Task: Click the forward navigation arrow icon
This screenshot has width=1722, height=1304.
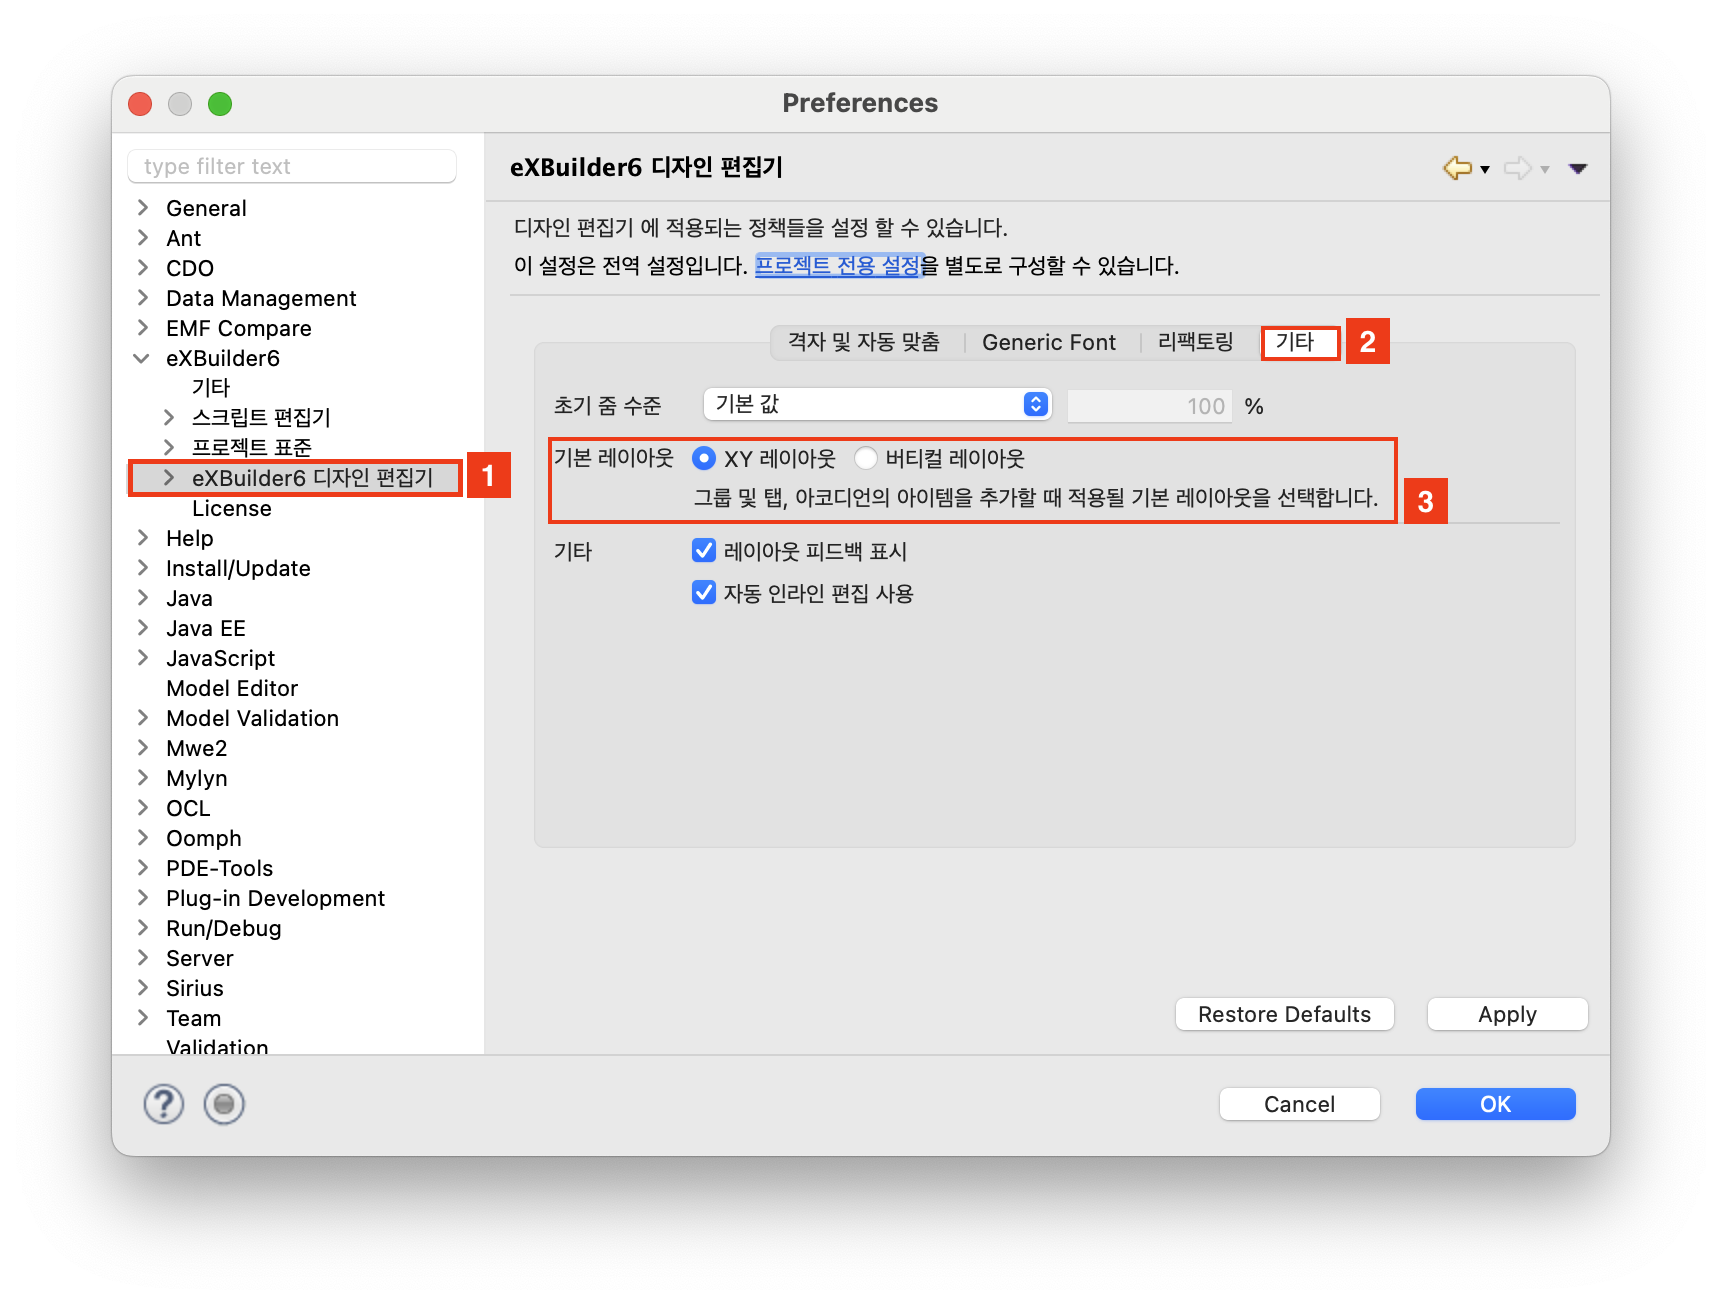Action: [x=1517, y=168]
